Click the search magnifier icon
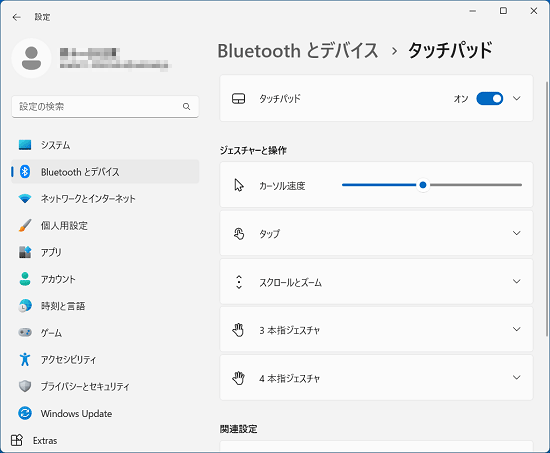This screenshot has height=453, width=550. click(187, 106)
